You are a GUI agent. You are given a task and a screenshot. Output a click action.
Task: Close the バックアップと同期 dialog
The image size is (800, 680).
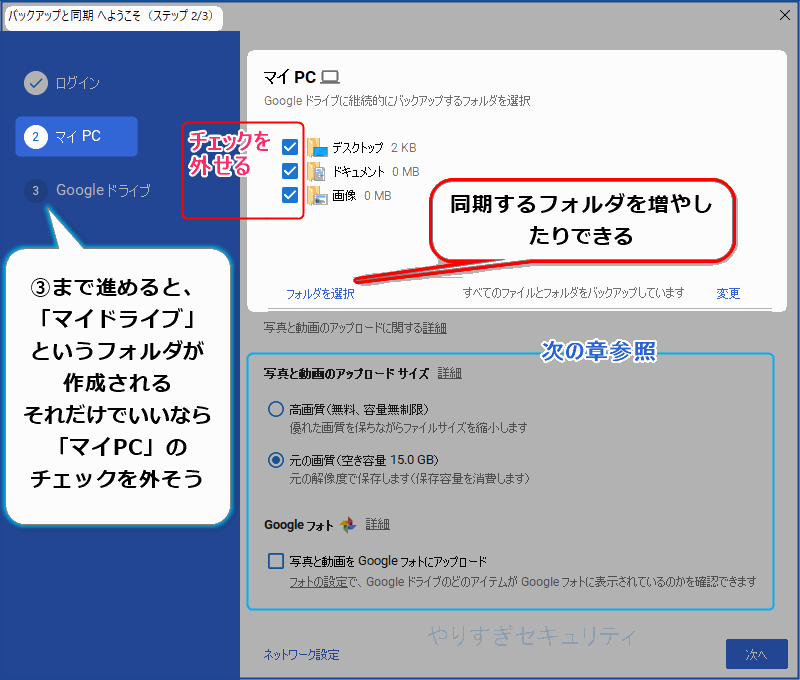pos(785,15)
